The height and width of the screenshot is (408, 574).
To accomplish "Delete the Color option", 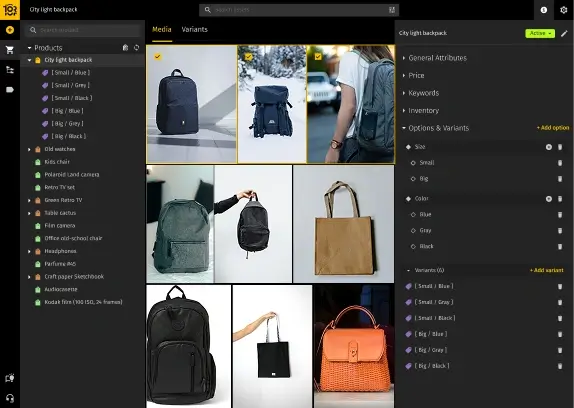I will pyautogui.click(x=560, y=199).
